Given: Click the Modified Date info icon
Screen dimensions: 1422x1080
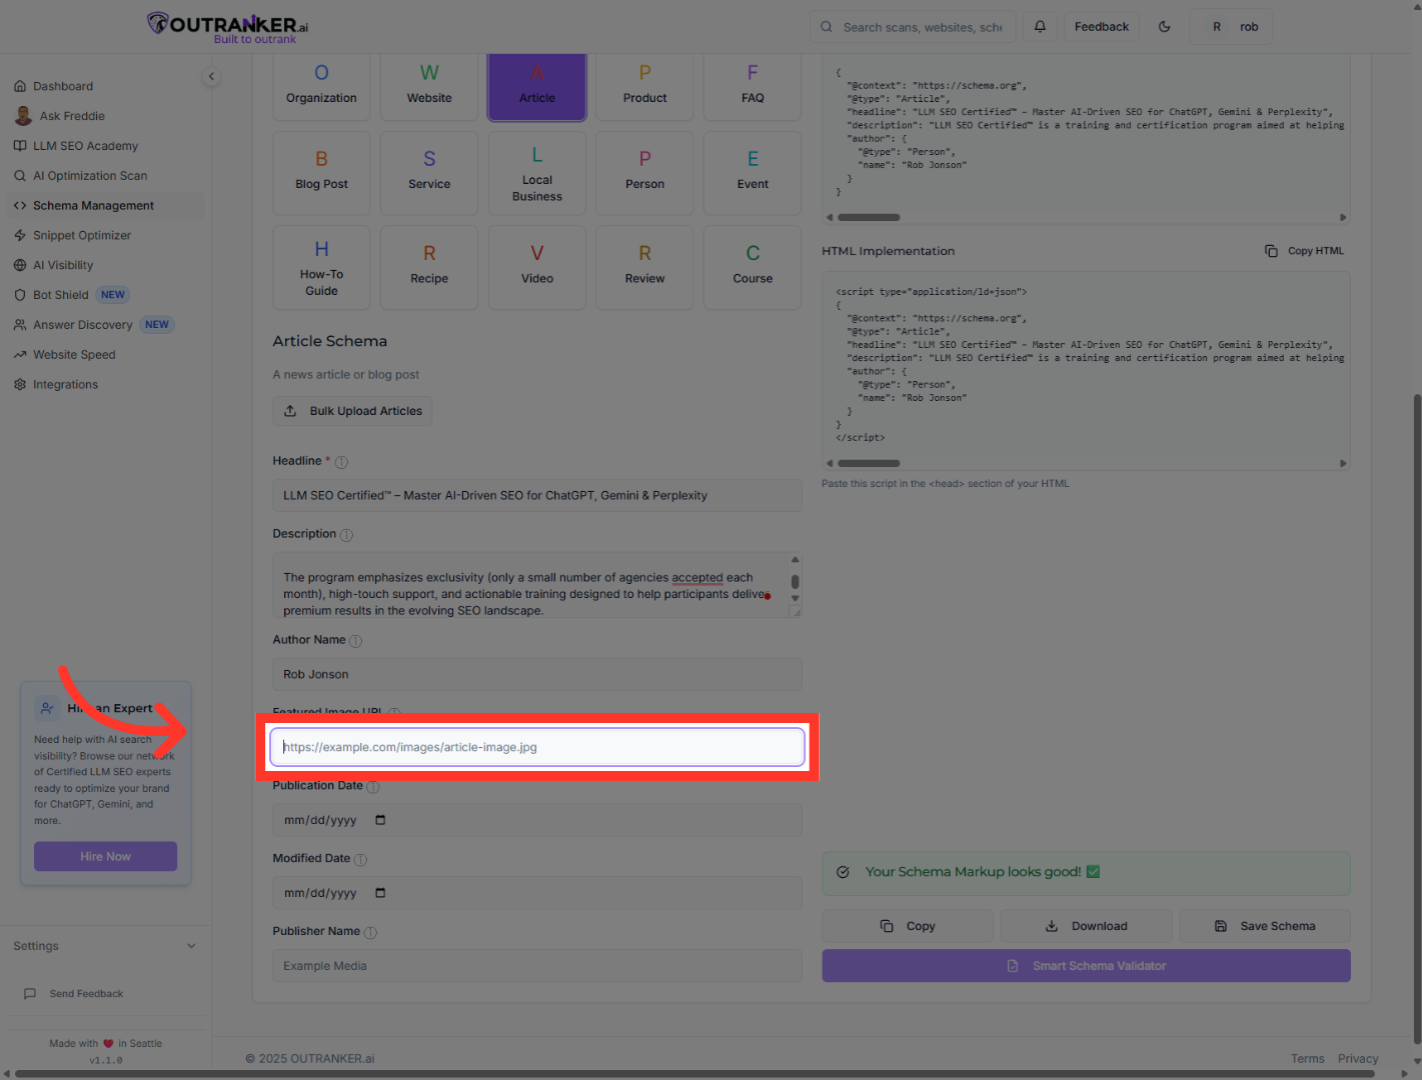Looking at the screenshot, I should (361, 860).
